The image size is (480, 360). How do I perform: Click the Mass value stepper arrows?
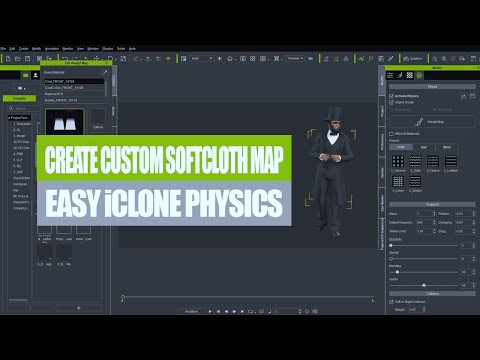click(x=434, y=214)
